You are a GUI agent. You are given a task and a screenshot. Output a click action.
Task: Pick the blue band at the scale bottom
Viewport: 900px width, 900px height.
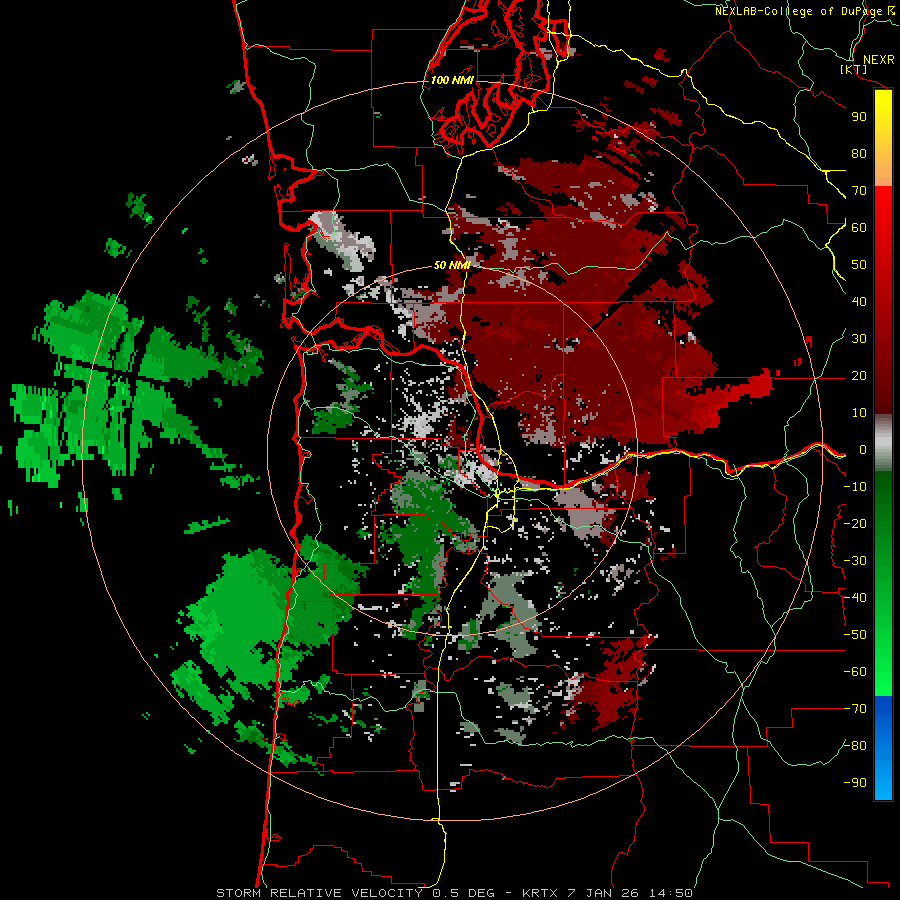pos(883,747)
